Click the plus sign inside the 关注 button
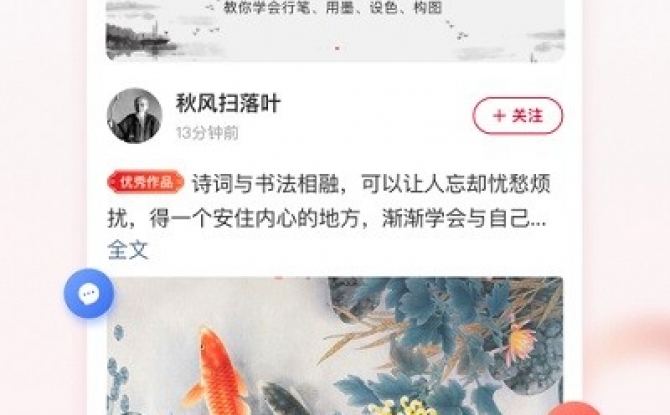 pyautogui.click(x=499, y=115)
